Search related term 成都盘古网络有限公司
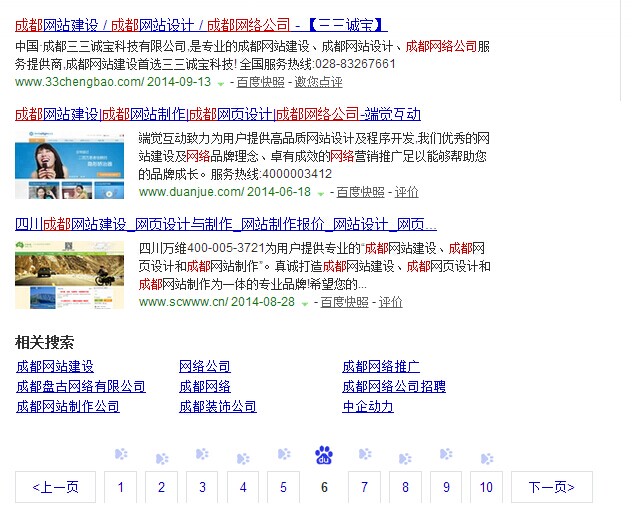This screenshot has height=514, width=632. pos(81,386)
